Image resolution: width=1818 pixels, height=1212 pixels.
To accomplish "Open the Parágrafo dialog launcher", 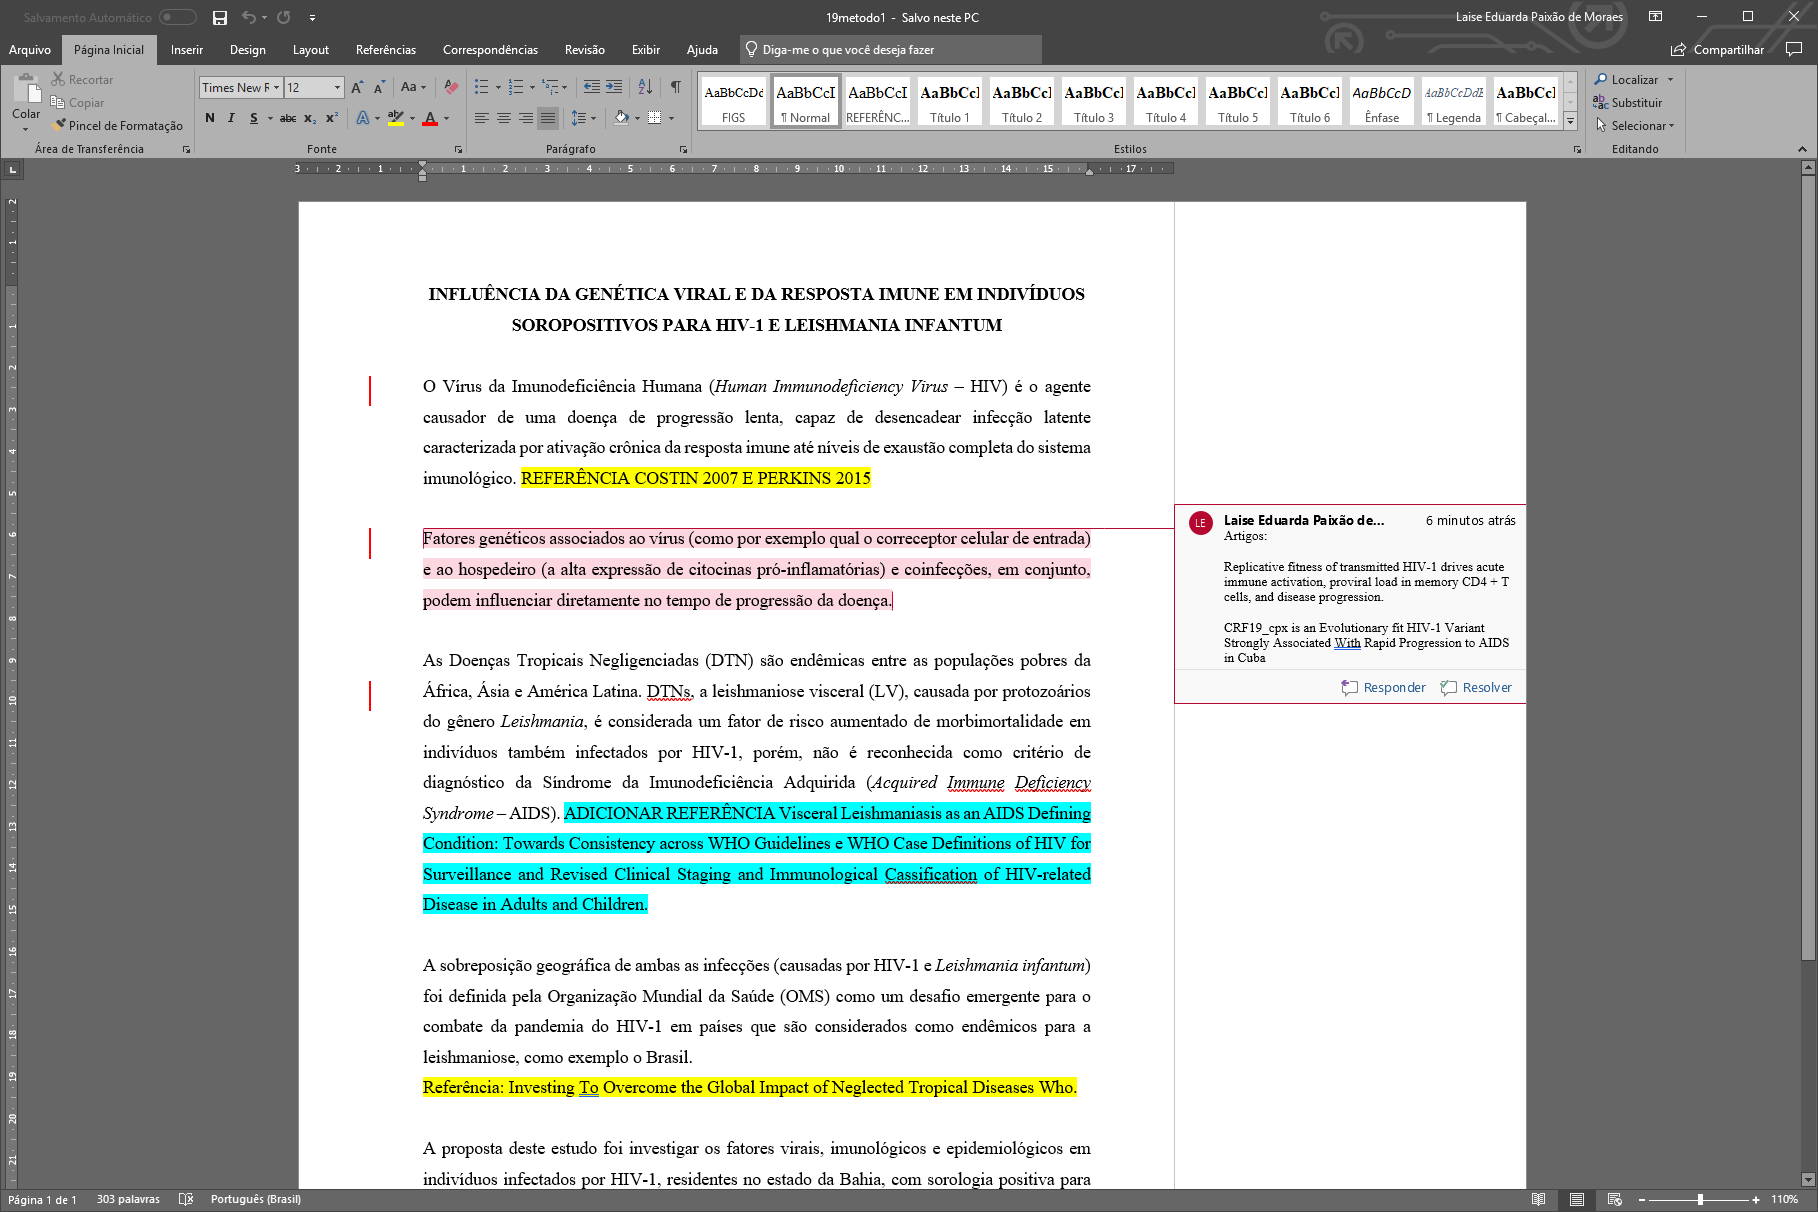I will point(684,150).
